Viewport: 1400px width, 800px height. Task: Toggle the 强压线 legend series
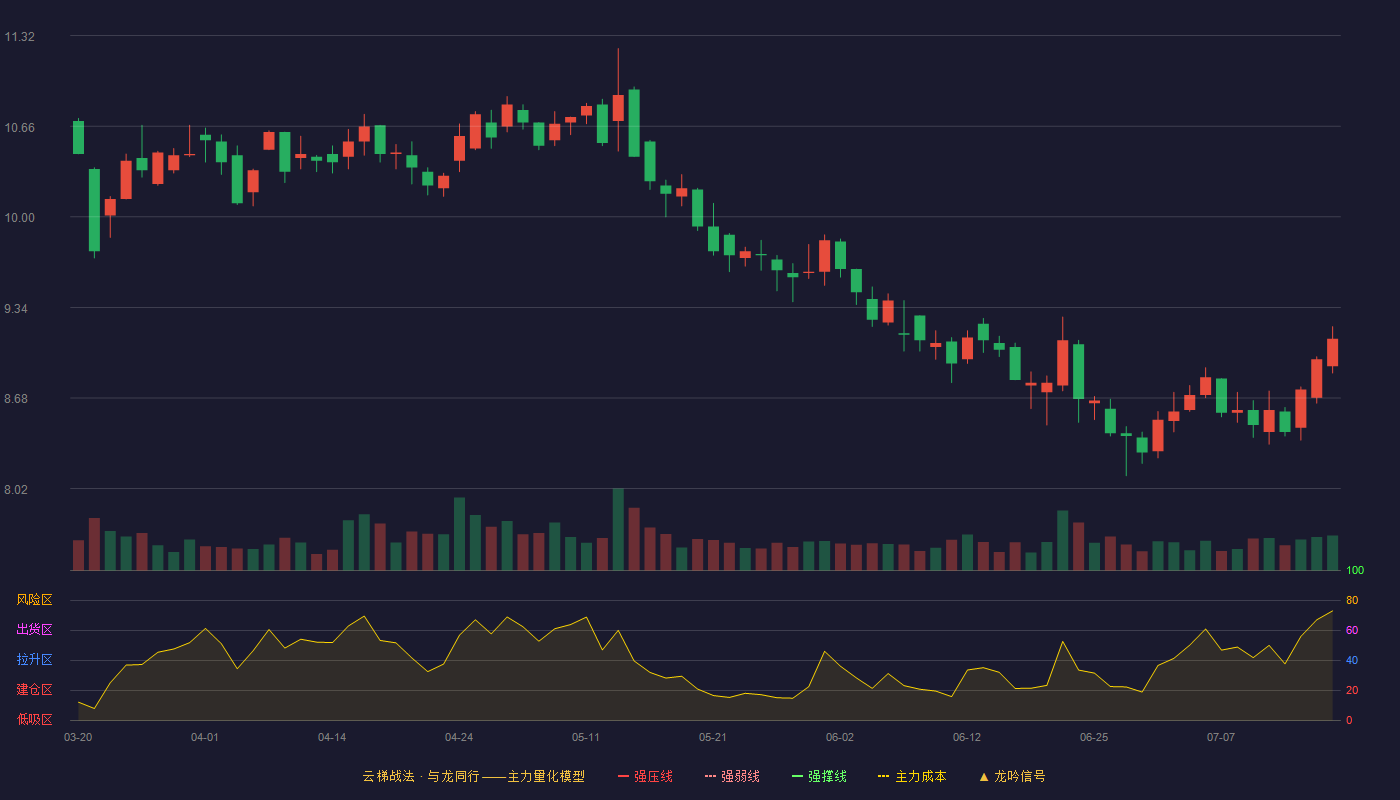[x=645, y=776]
